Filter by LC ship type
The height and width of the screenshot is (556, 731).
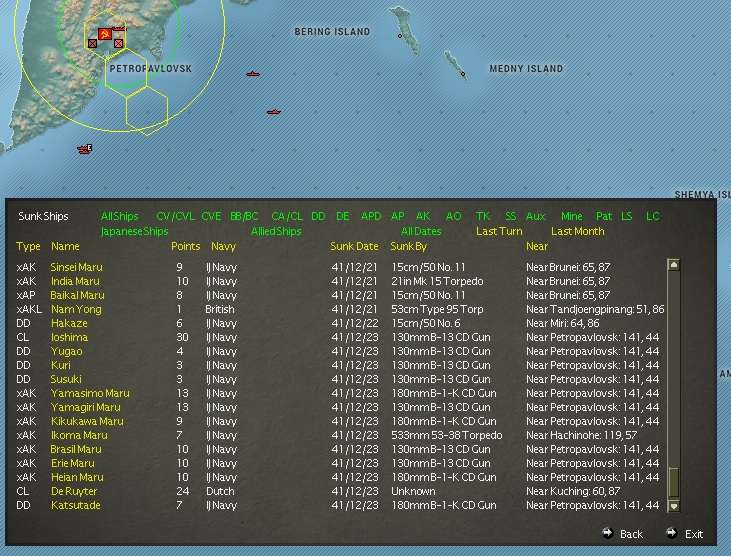click(652, 216)
